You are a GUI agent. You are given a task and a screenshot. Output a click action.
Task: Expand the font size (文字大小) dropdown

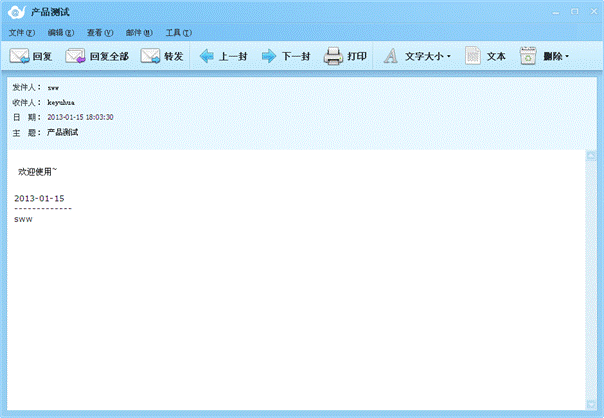pos(449,57)
